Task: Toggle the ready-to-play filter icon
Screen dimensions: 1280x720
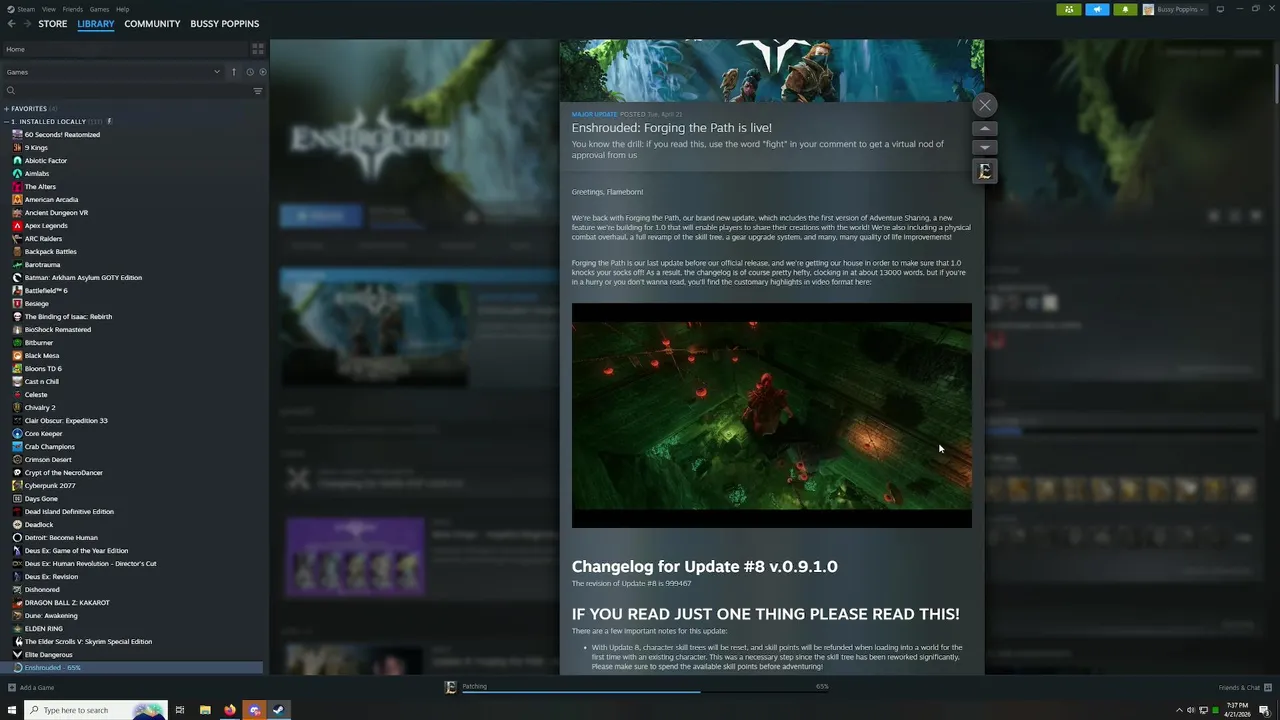Action: pyautogui.click(x=263, y=72)
